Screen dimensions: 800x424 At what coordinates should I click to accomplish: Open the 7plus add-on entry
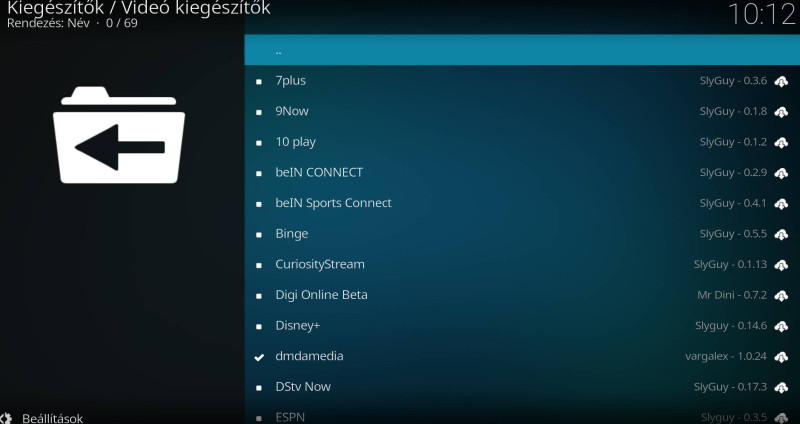[x=522, y=81]
